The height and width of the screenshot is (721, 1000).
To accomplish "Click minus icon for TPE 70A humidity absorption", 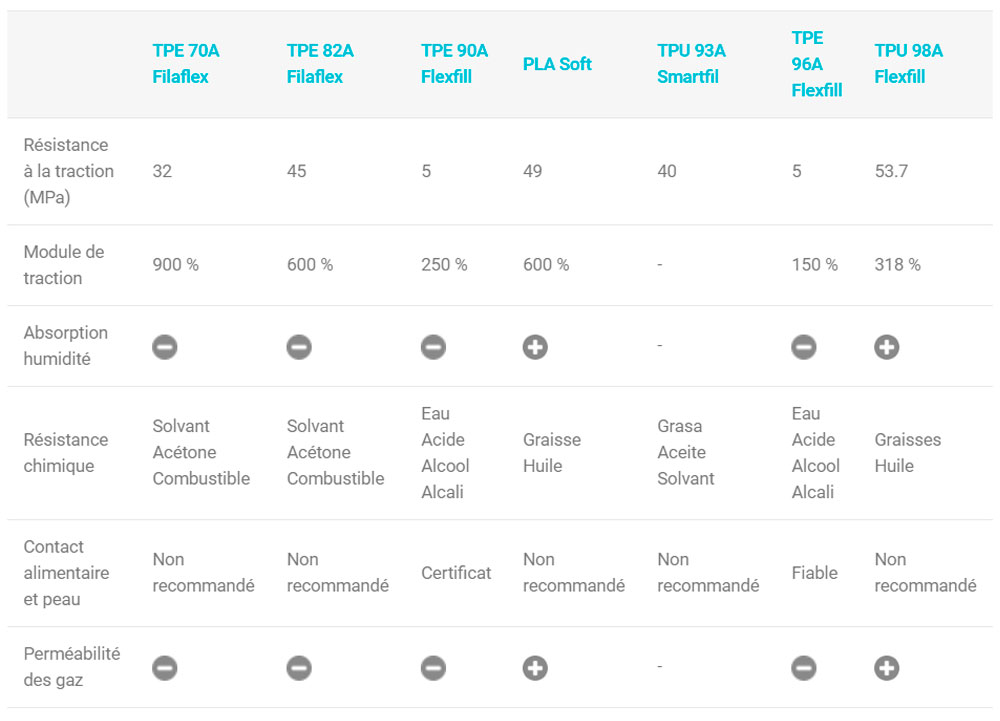I will (x=165, y=347).
